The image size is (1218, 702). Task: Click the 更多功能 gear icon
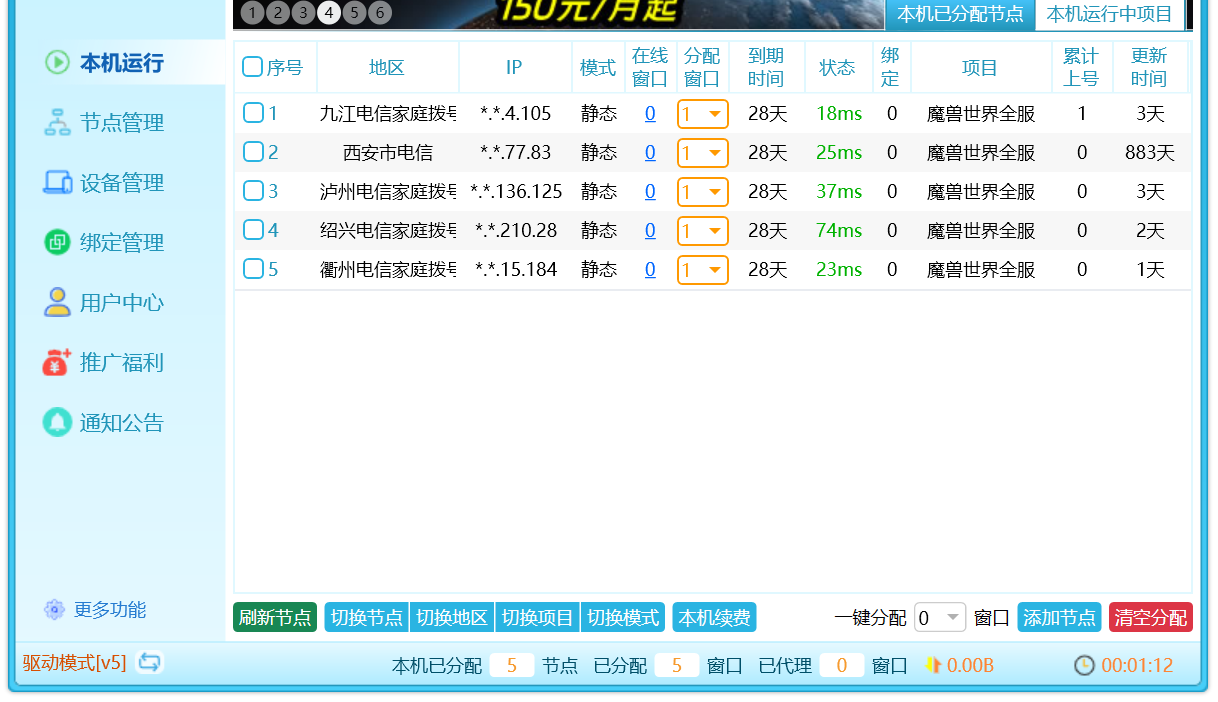pos(54,610)
